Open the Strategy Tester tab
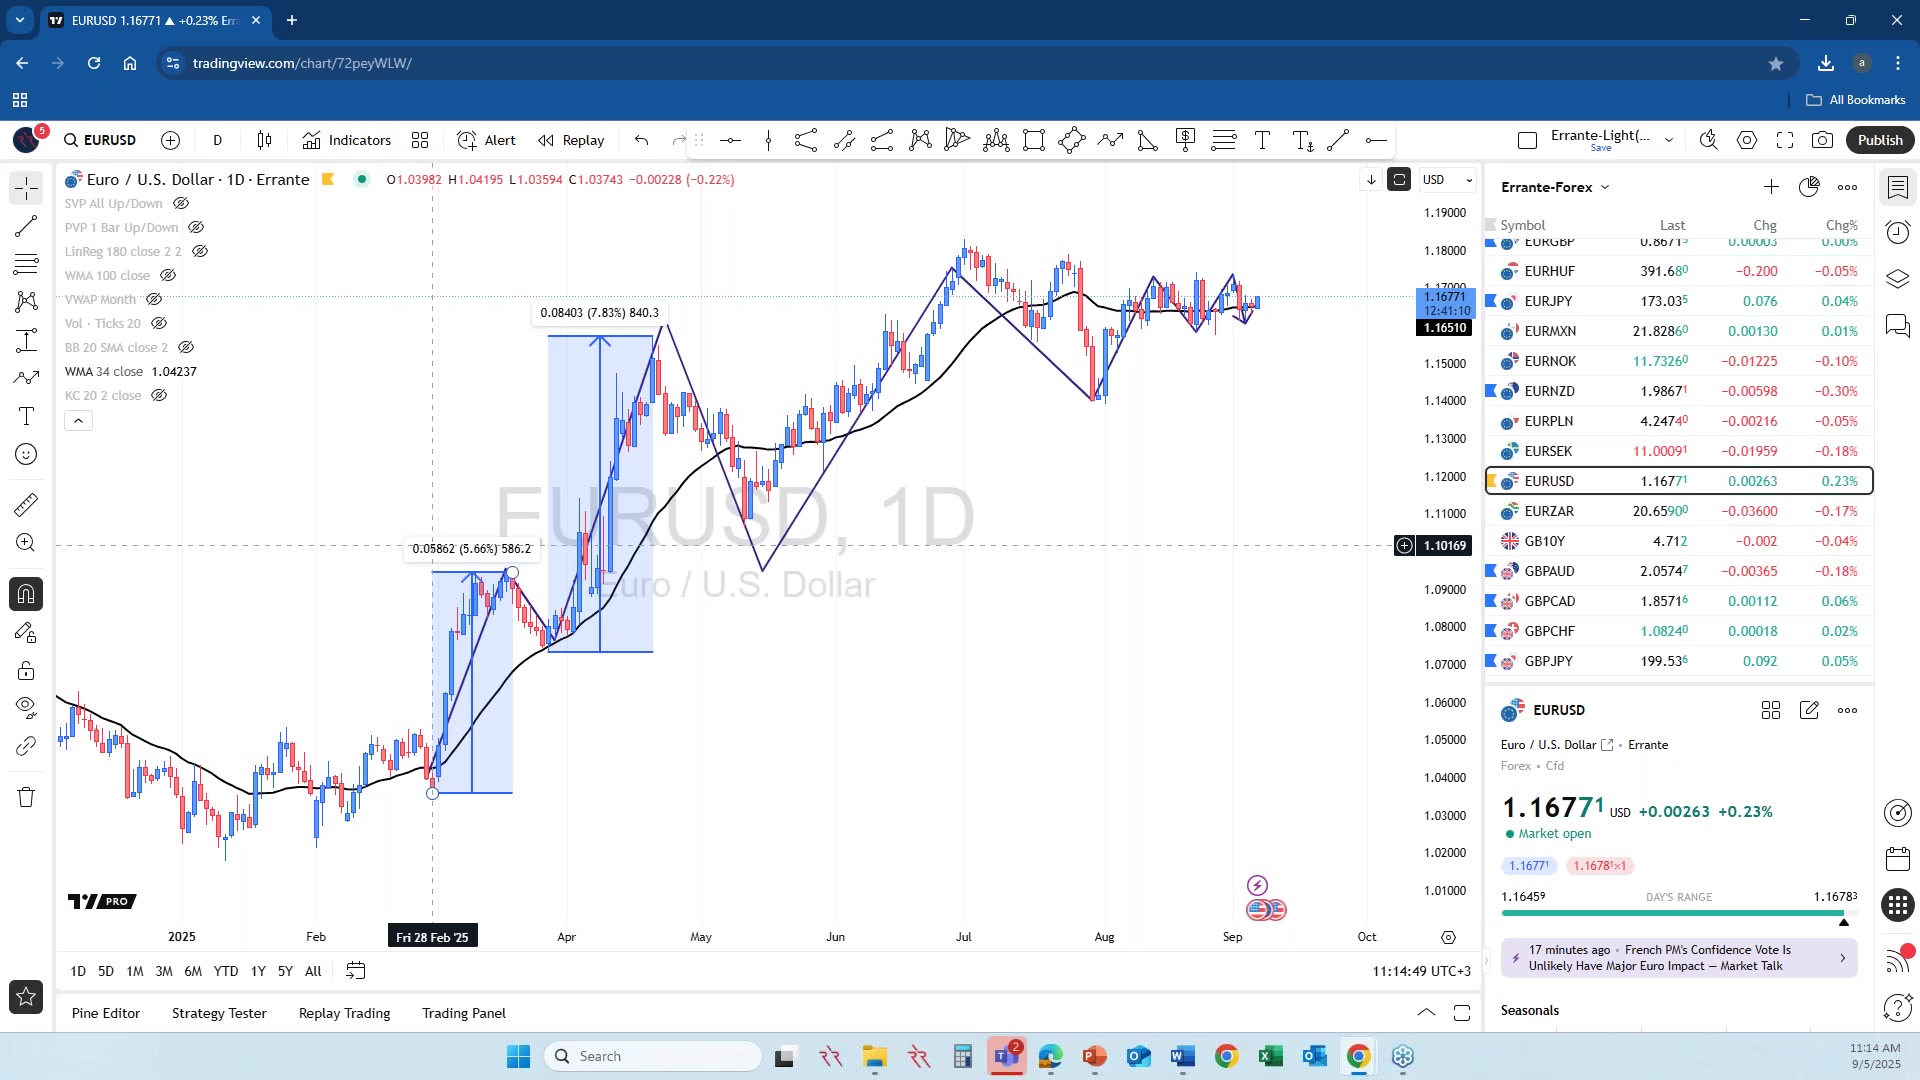This screenshot has height=1080, width=1920. (219, 1013)
